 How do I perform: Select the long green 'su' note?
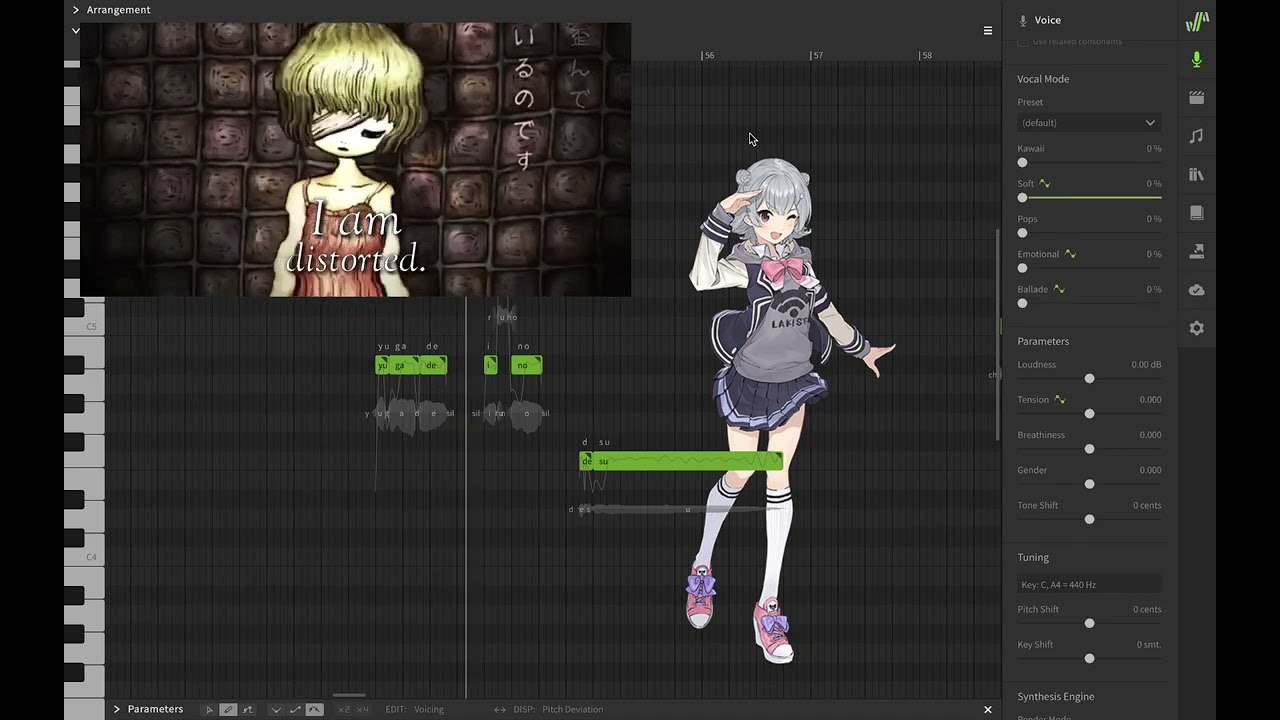pos(688,461)
